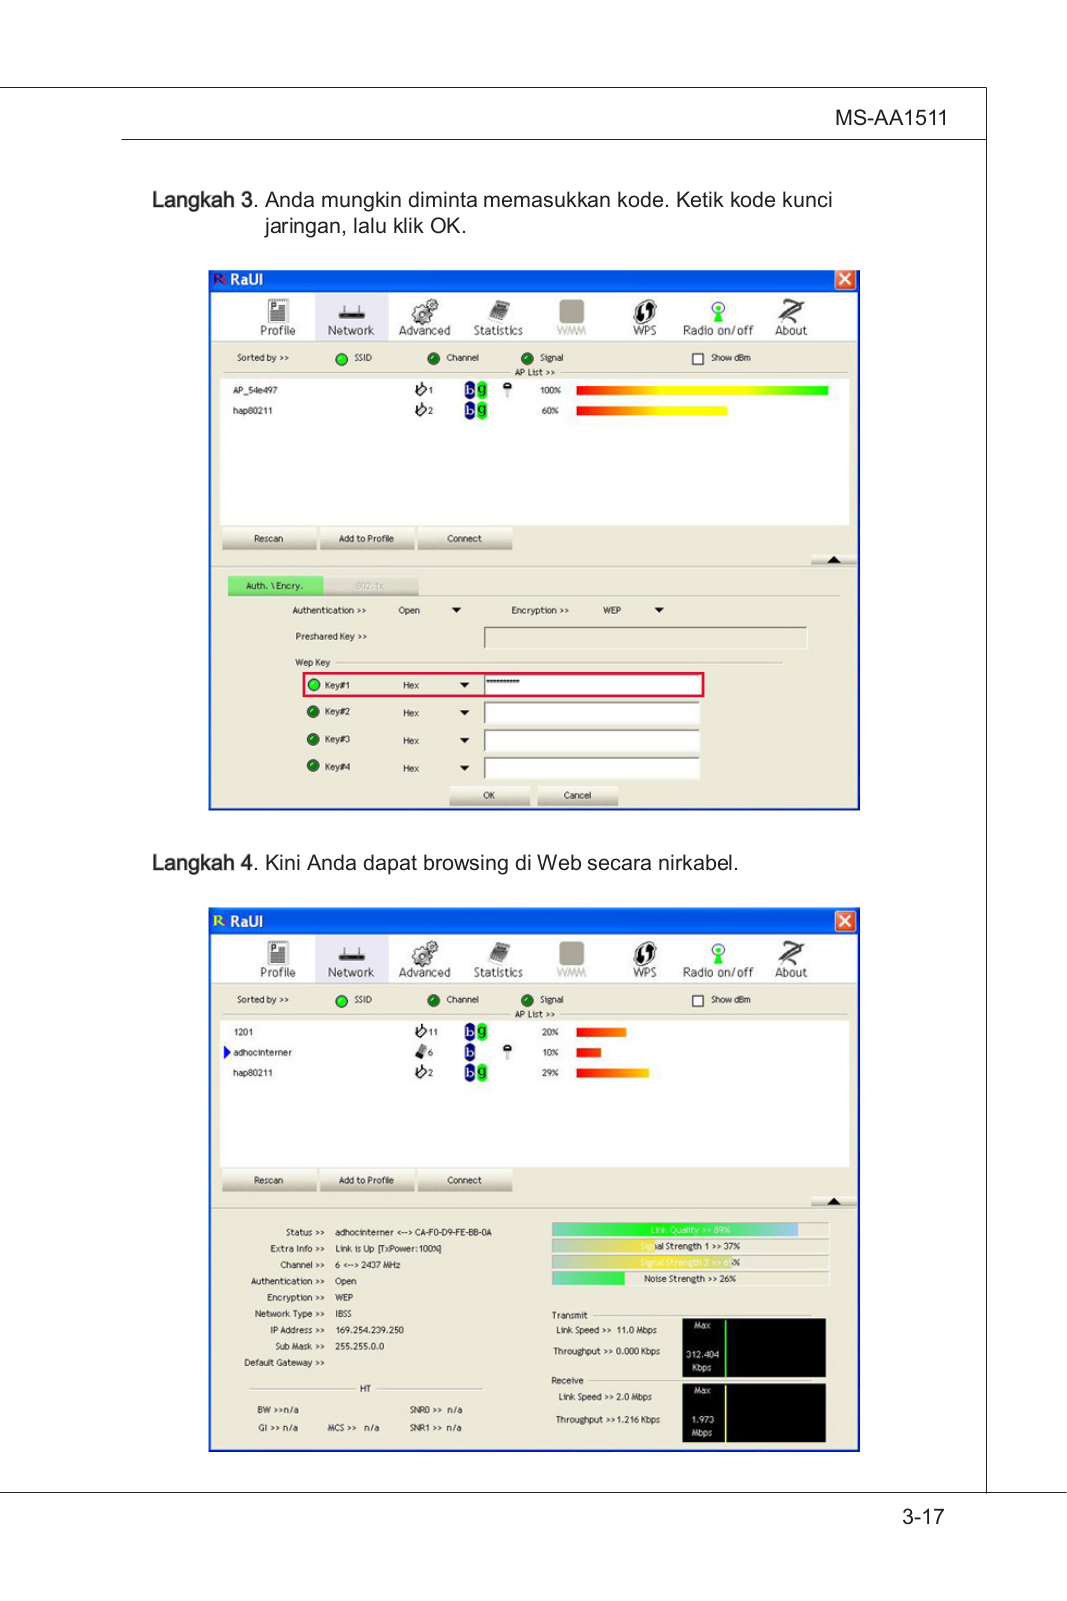Click Add to Profile in upper window
This screenshot has width=1067, height=1601.
[366, 539]
